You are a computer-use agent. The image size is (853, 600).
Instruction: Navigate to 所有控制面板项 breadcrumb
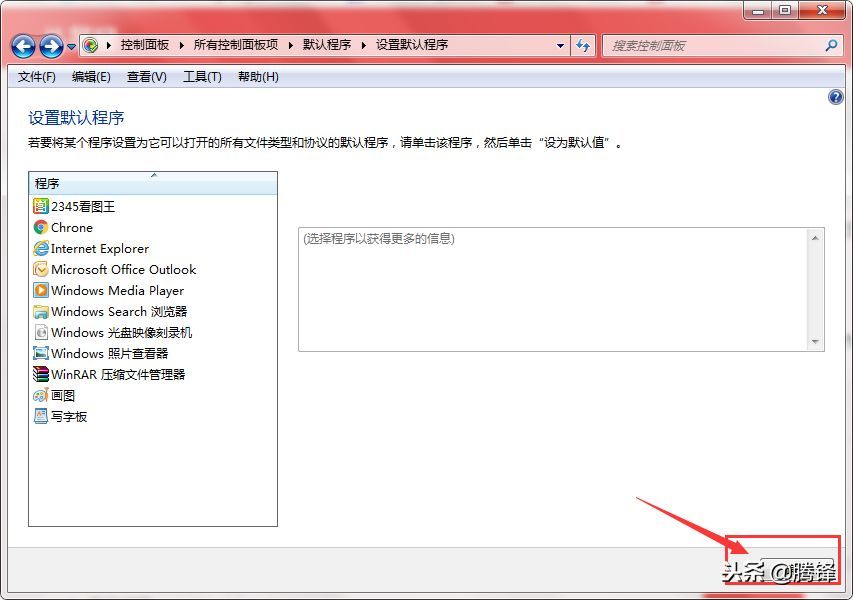(x=236, y=45)
